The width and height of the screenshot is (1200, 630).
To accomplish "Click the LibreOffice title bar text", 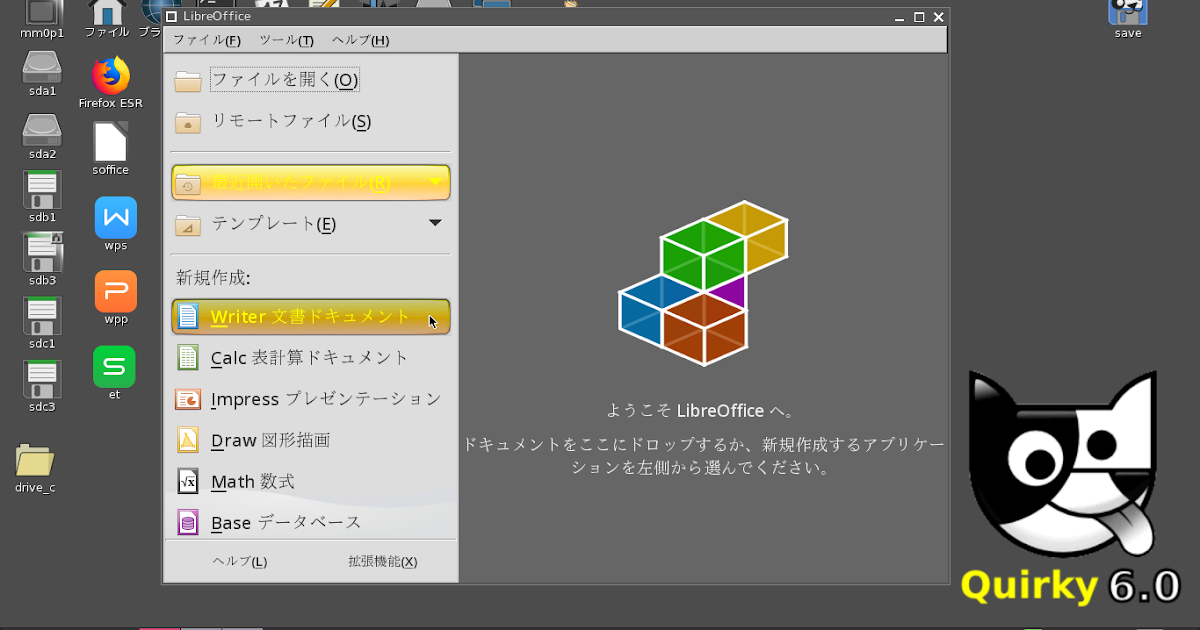I will 217,16.
